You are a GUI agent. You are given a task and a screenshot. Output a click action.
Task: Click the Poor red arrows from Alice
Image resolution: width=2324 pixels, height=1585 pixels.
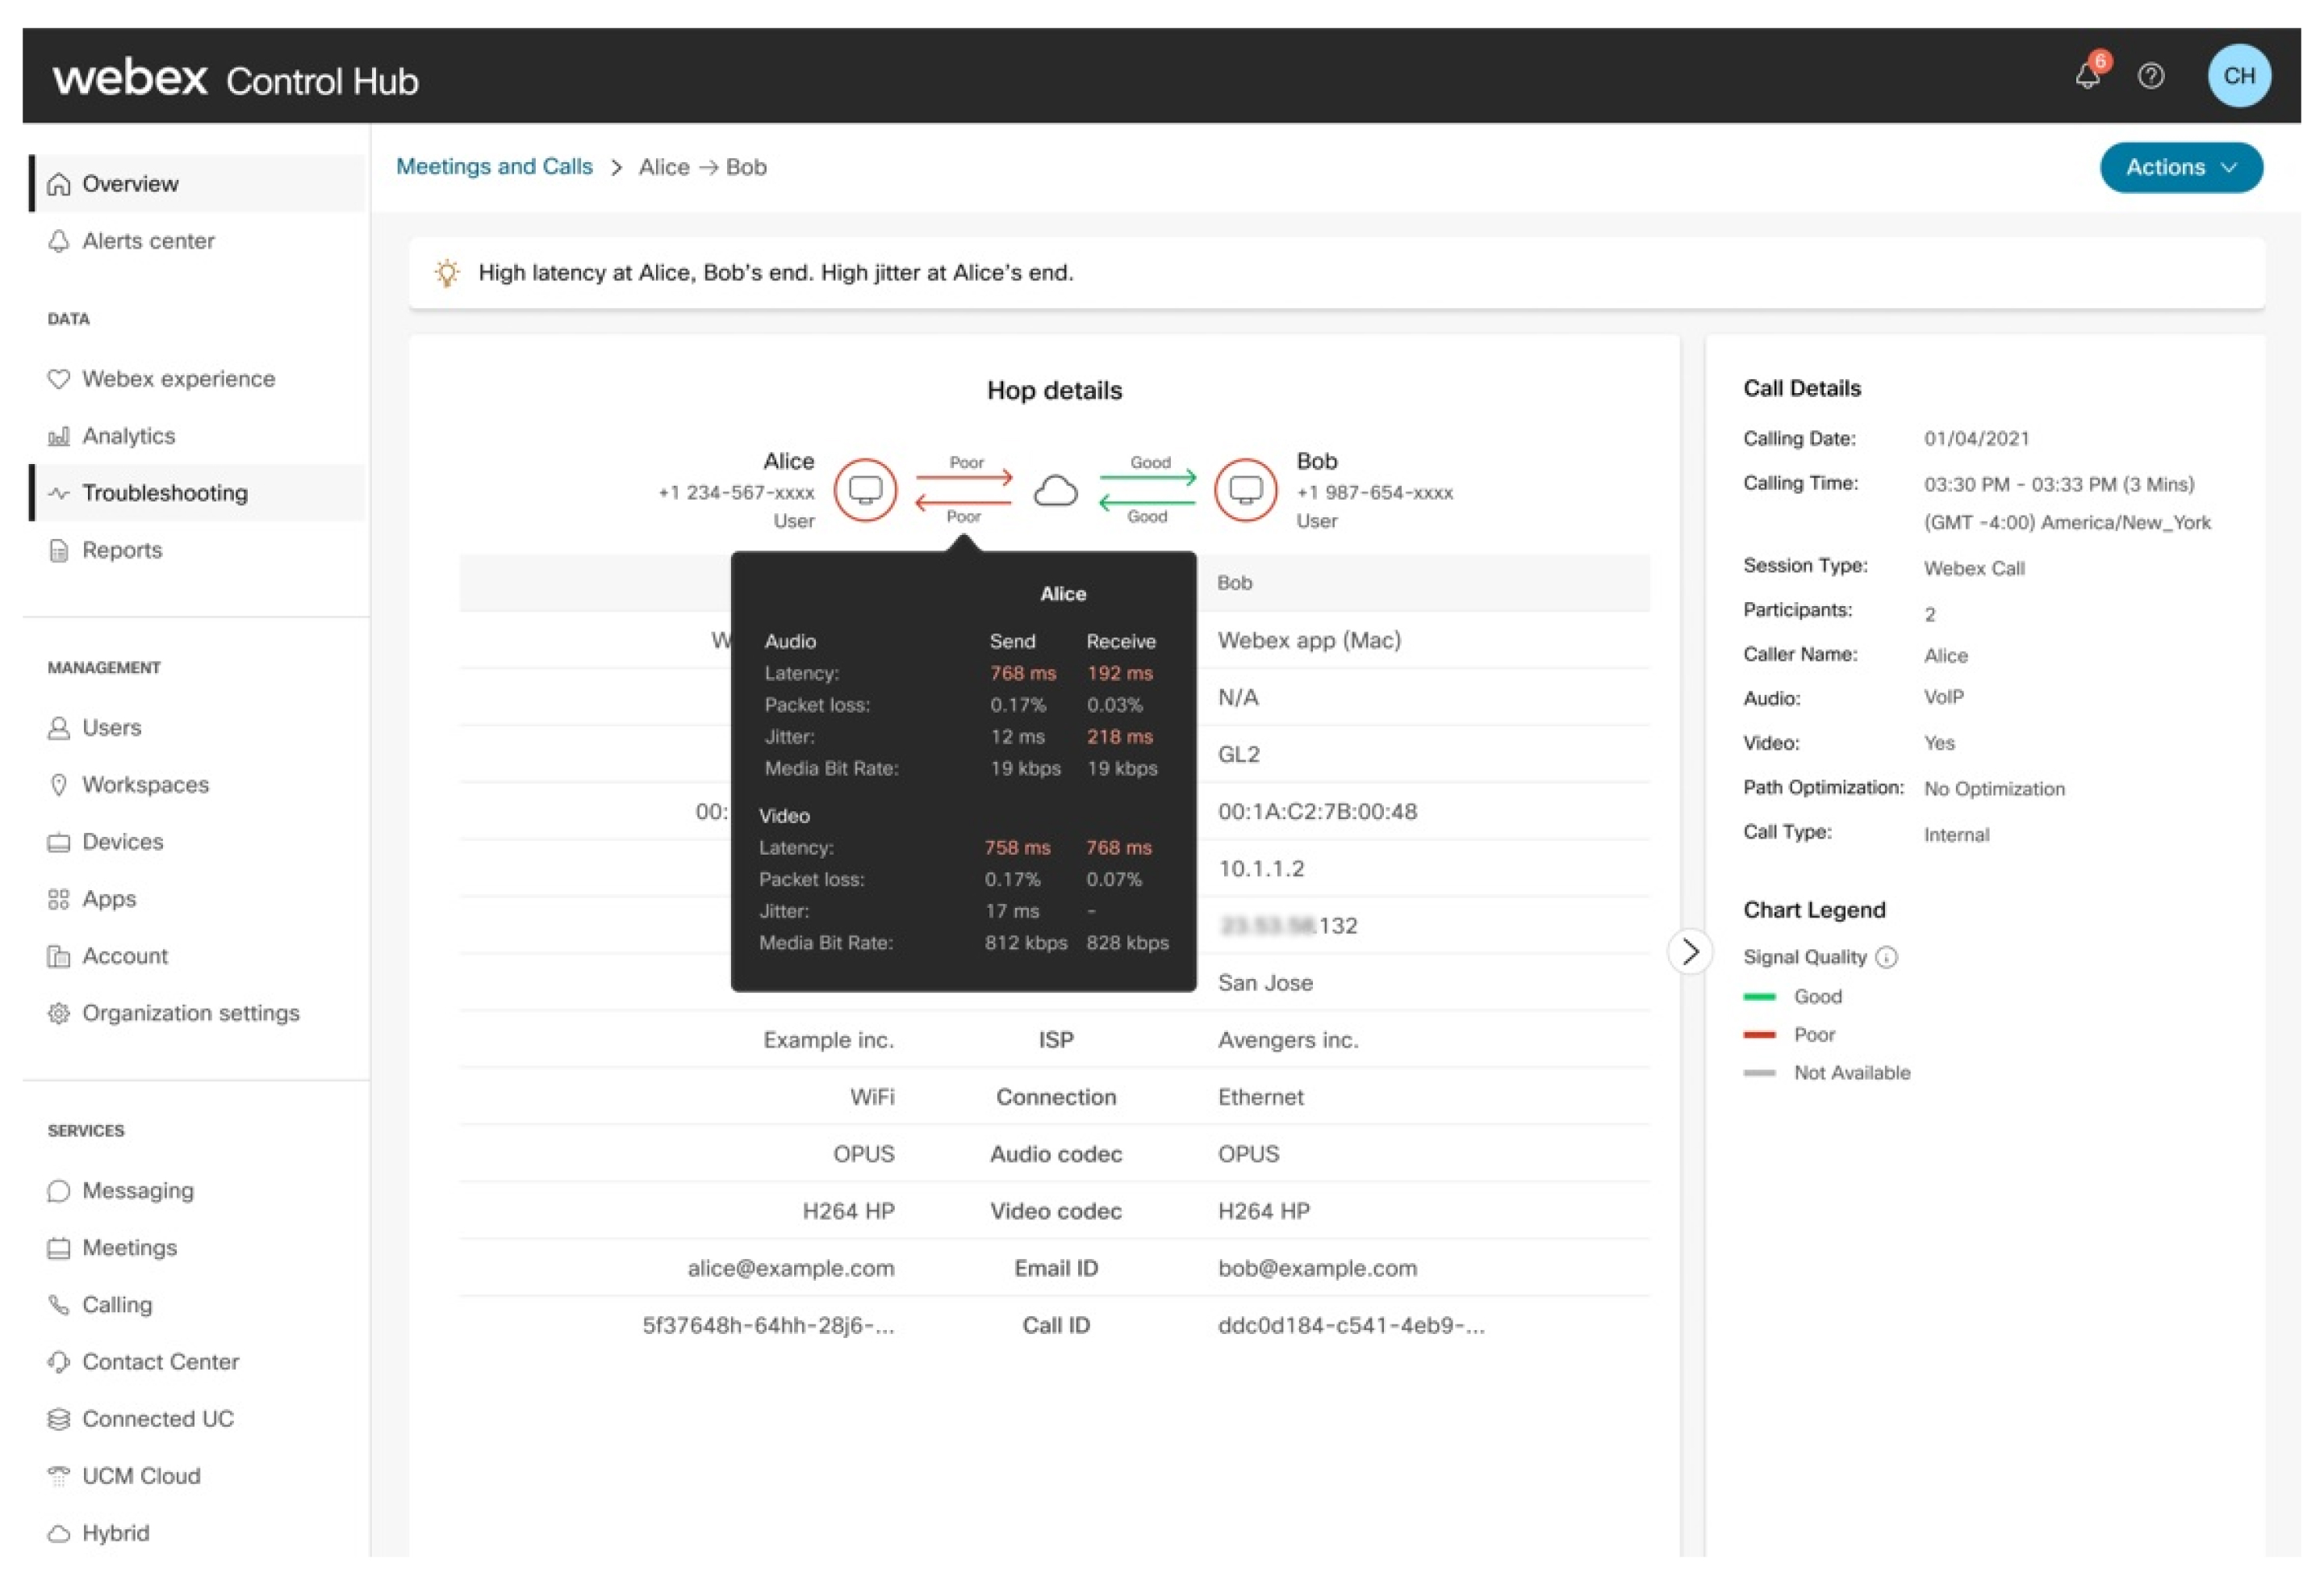[964, 490]
